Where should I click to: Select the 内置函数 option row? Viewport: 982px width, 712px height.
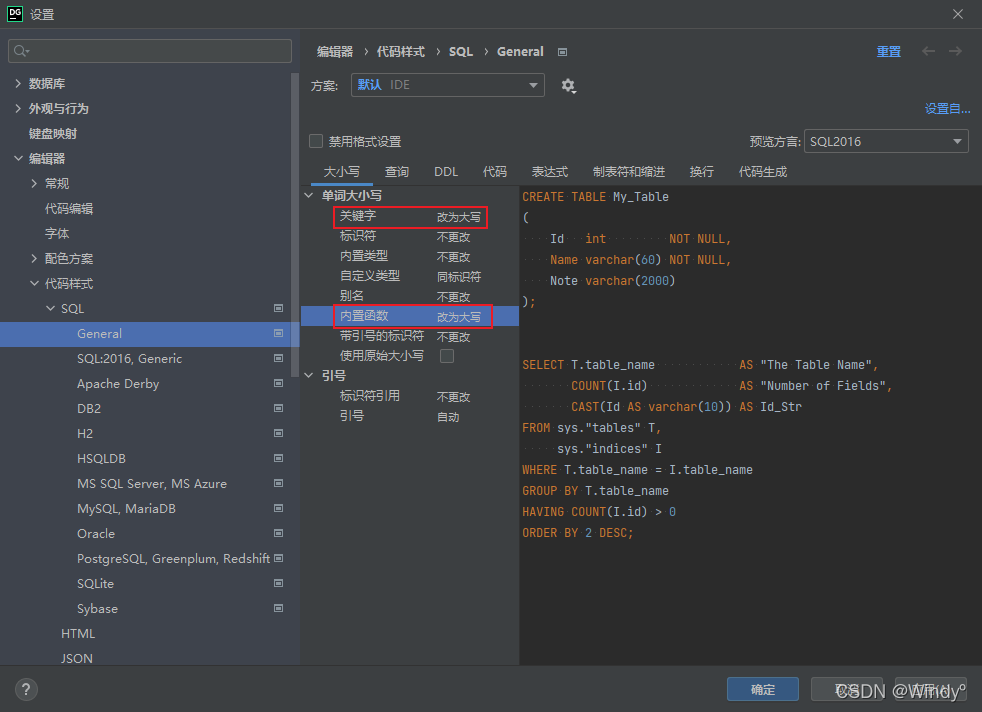point(410,316)
